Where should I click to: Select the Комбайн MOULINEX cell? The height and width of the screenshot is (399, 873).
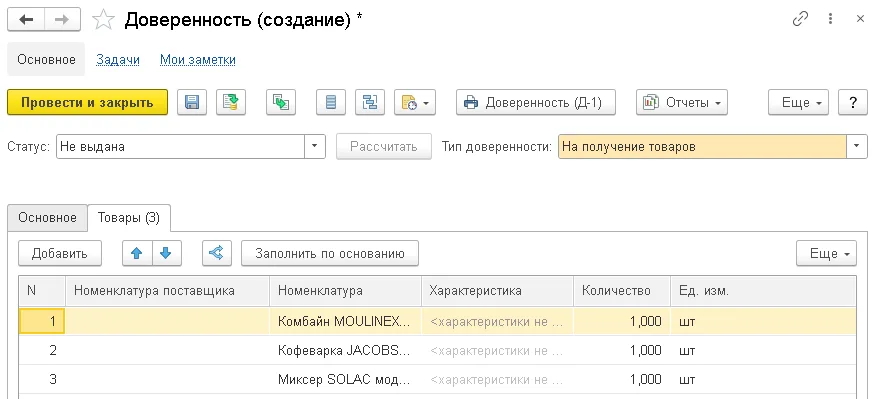coord(346,321)
